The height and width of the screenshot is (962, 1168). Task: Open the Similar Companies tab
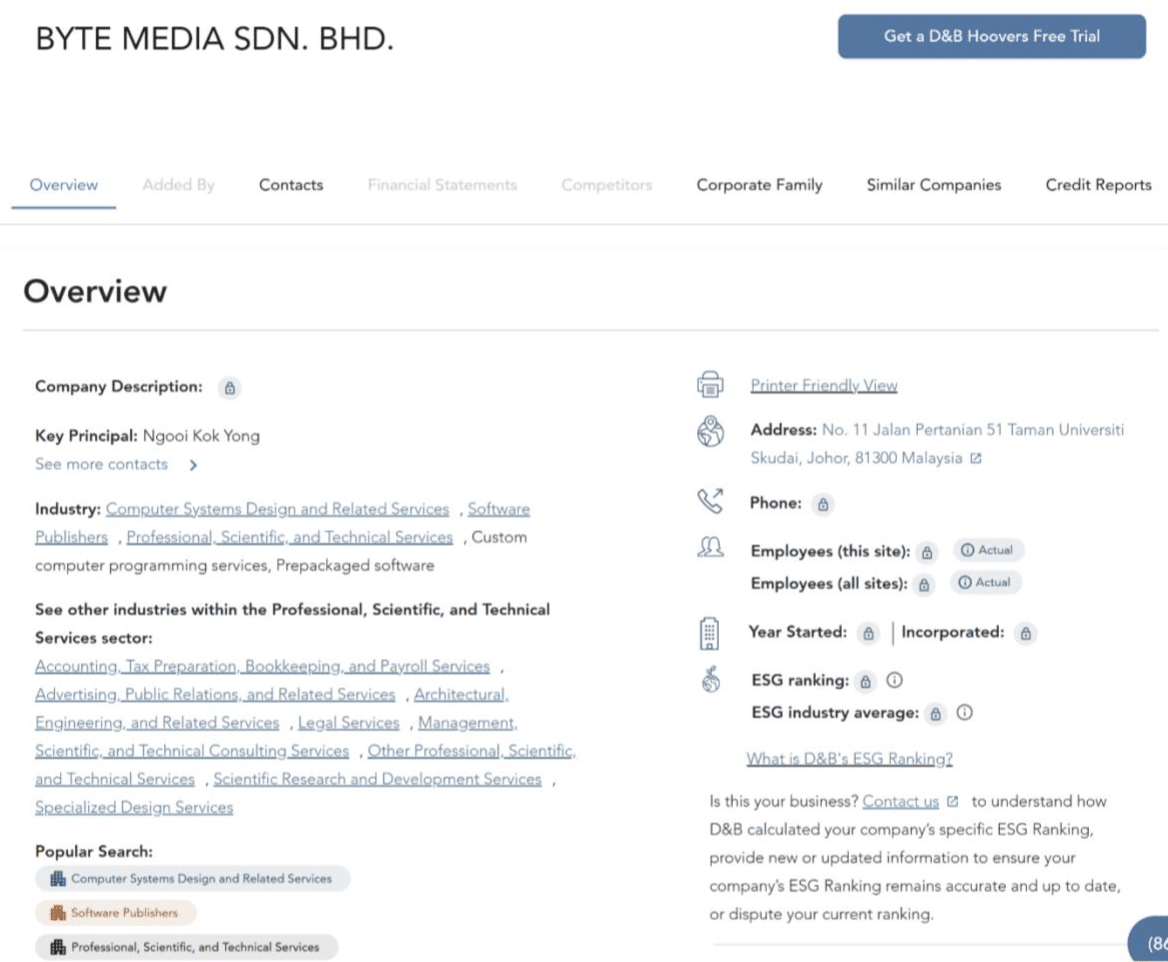point(933,185)
